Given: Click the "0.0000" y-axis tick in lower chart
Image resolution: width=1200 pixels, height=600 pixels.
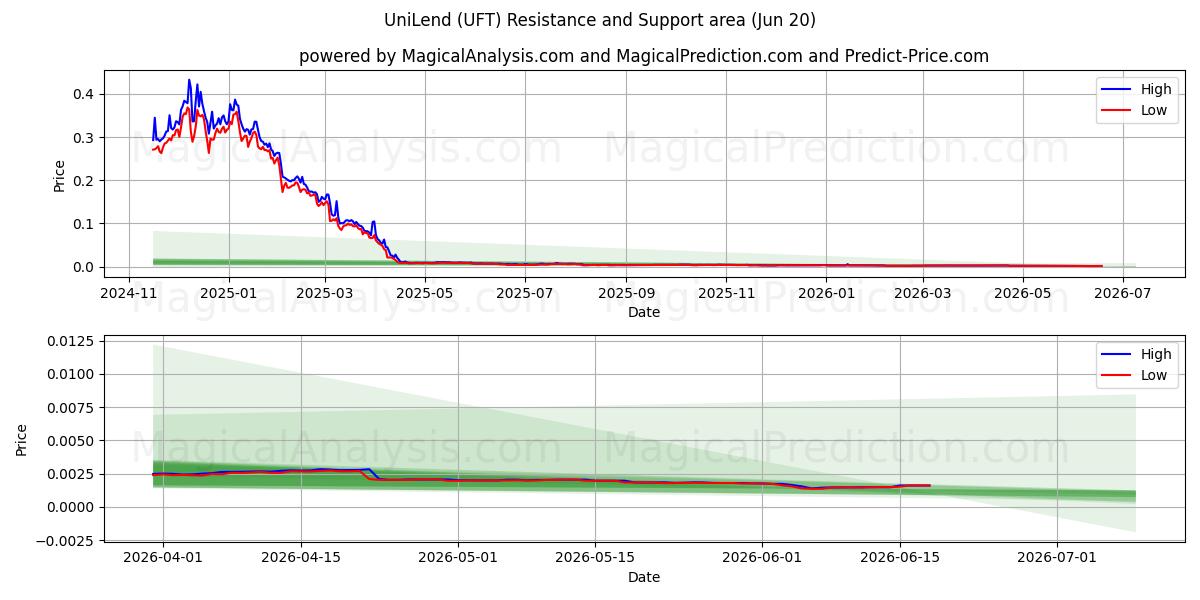Looking at the screenshot, I should [x=71, y=507].
